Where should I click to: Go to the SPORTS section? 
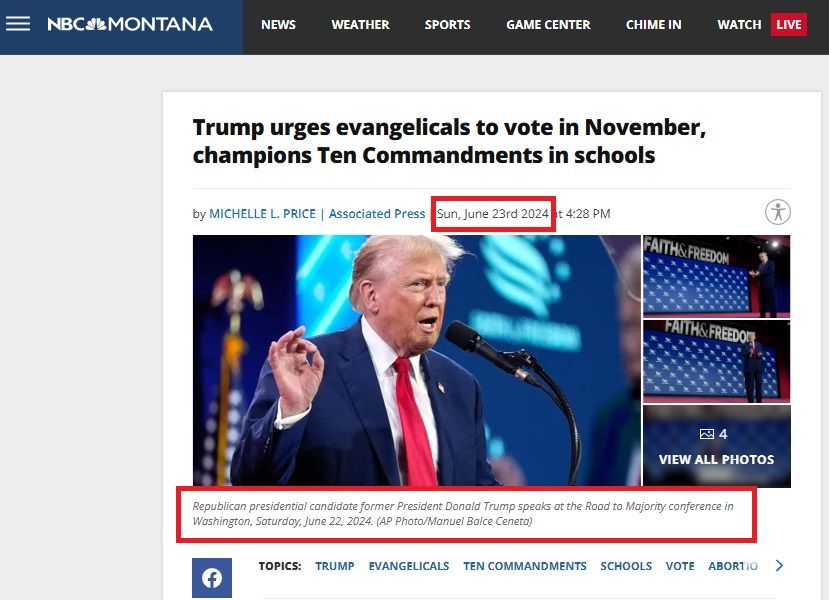447,24
